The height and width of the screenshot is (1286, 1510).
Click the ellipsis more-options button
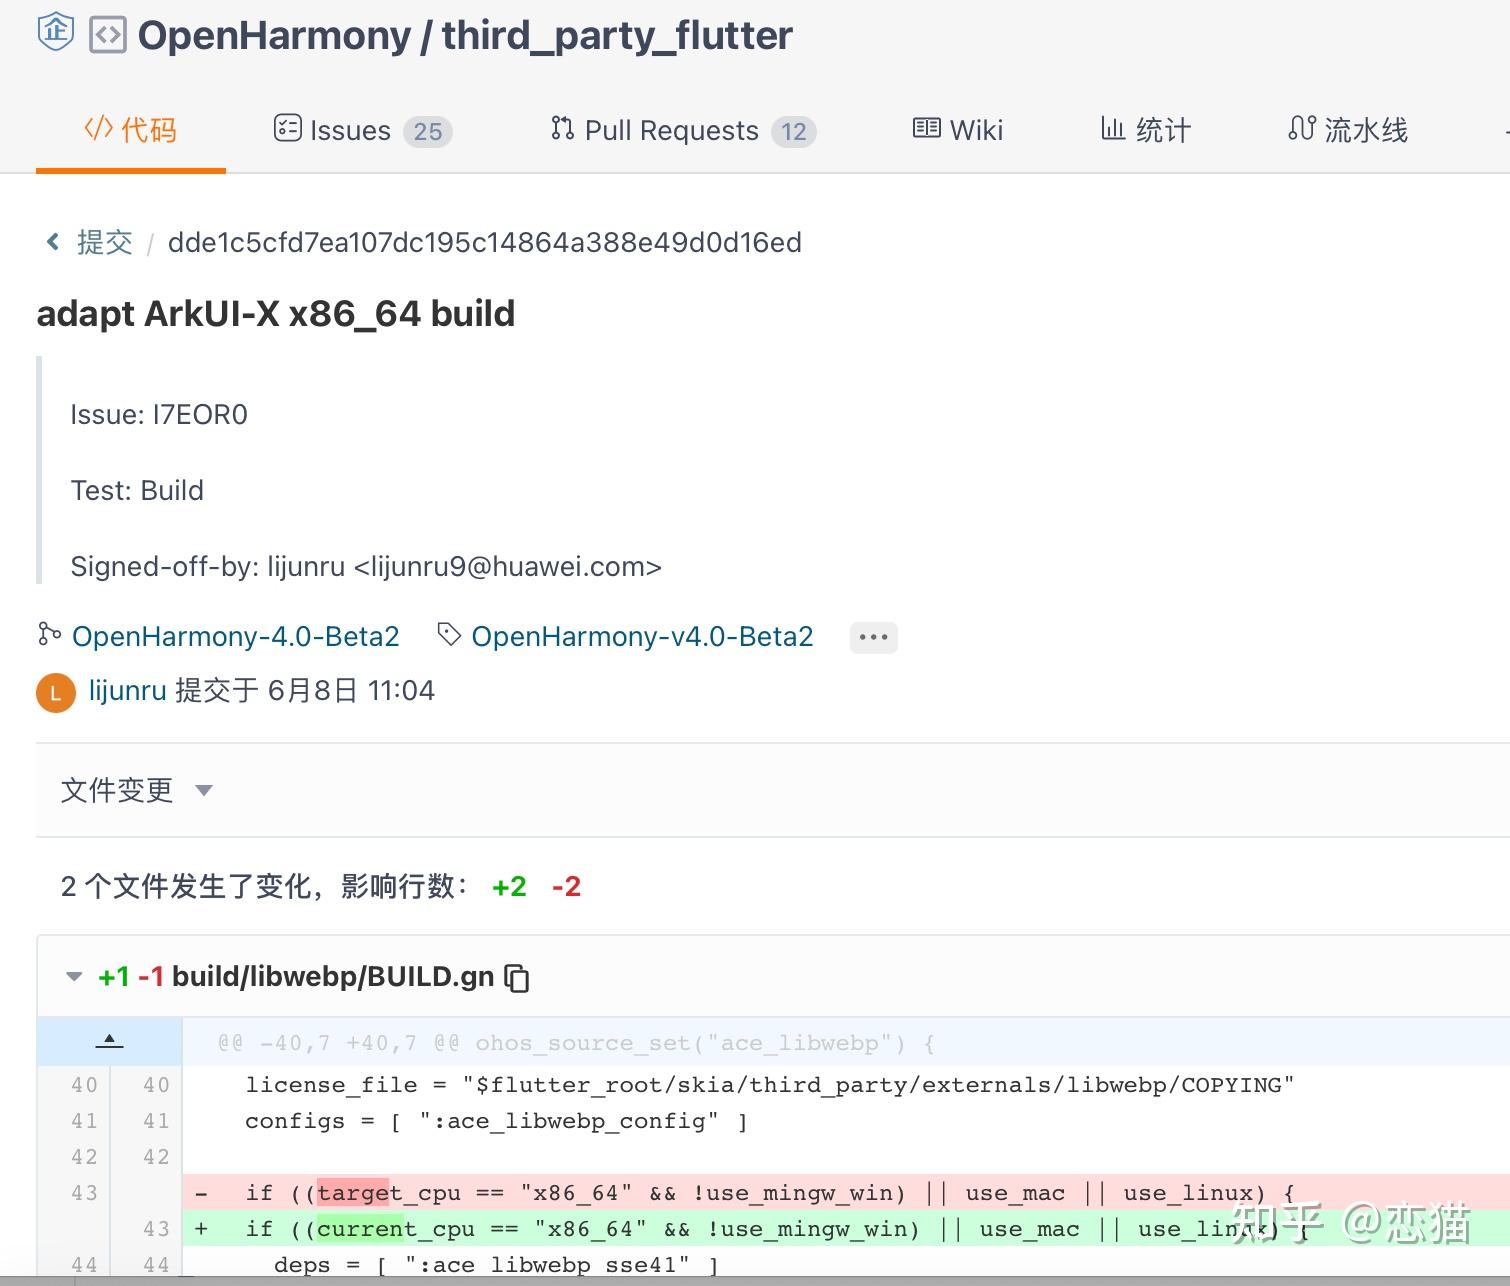tap(872, 636)
